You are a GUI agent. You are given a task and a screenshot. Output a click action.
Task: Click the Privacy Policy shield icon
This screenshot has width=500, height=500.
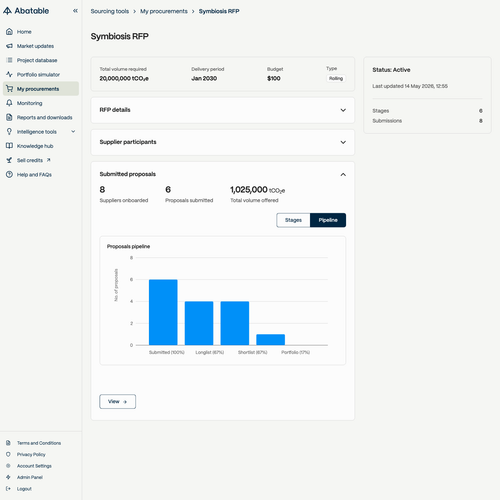pos(8,454)
